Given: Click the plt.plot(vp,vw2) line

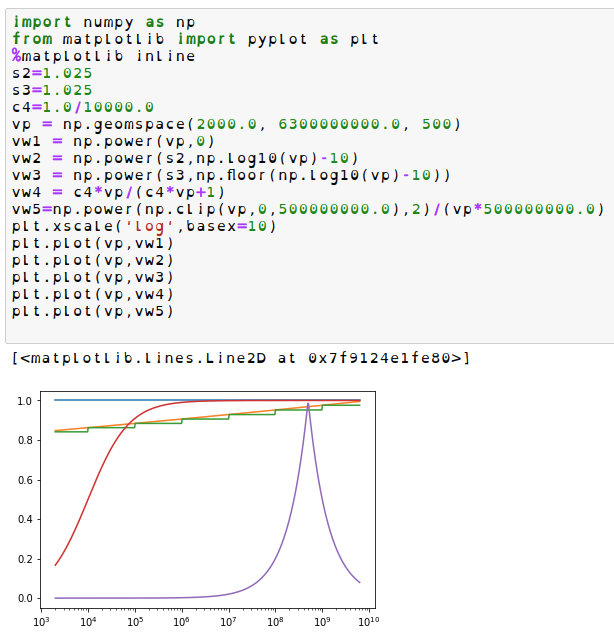Looking at the screenshot, I should click(x=93, y=260).
